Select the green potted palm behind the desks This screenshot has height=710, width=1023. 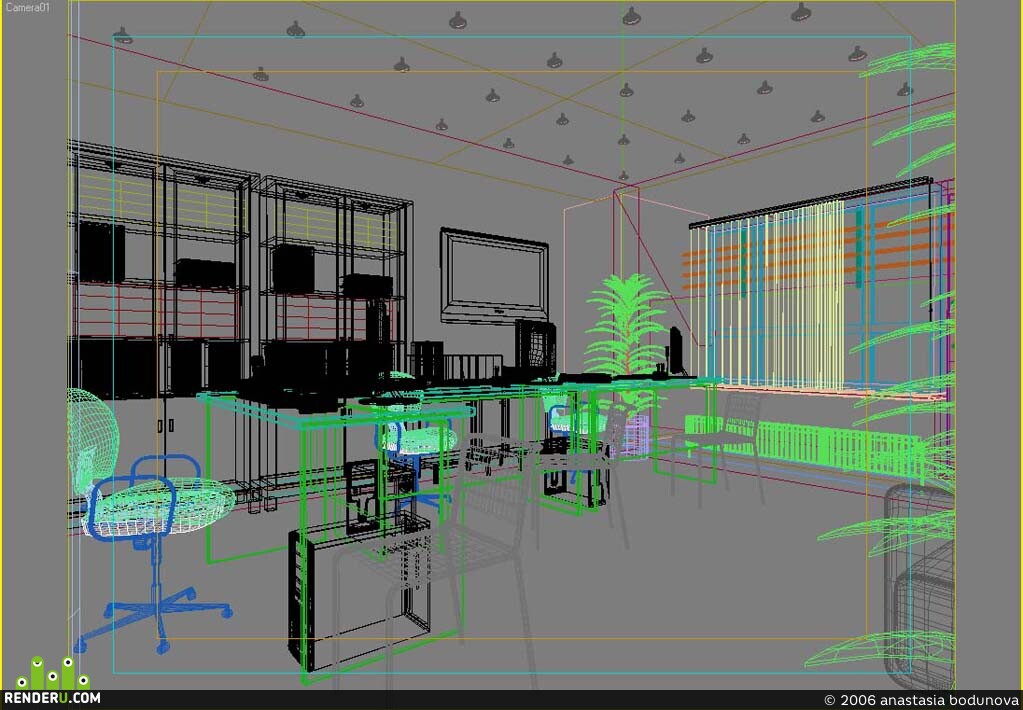pos(626,339)
